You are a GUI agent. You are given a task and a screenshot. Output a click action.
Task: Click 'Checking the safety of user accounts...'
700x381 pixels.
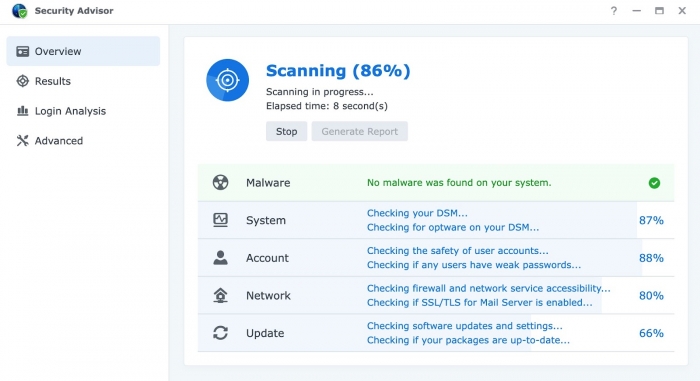[x=458, y=251]
